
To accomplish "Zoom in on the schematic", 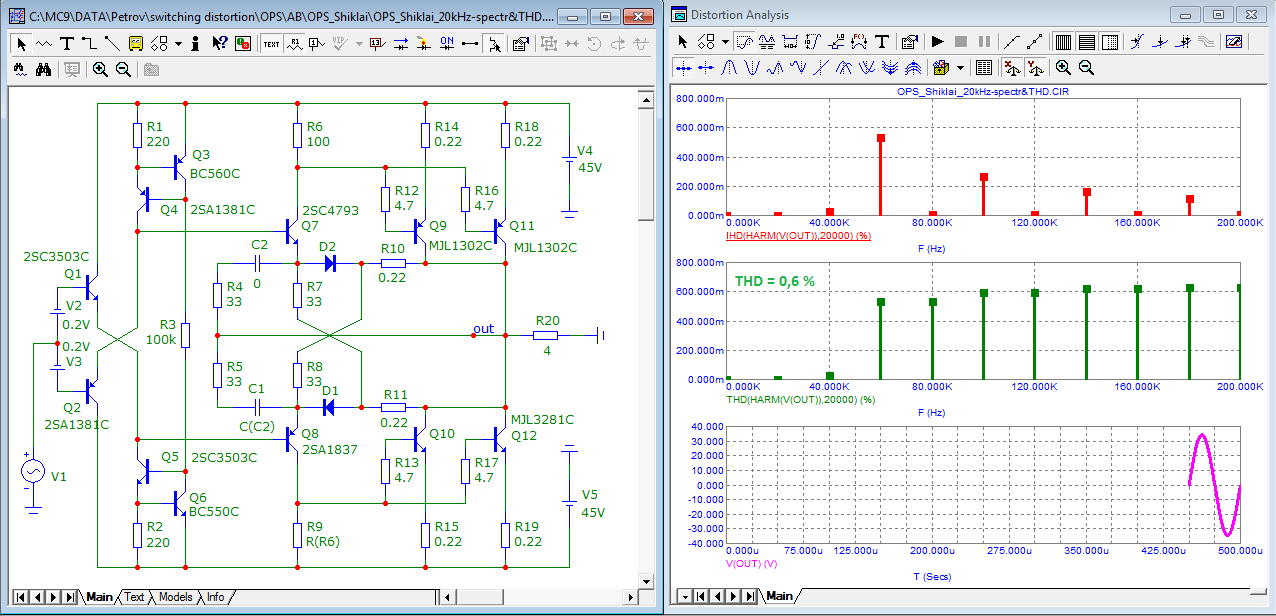I will tap(100, 69).
